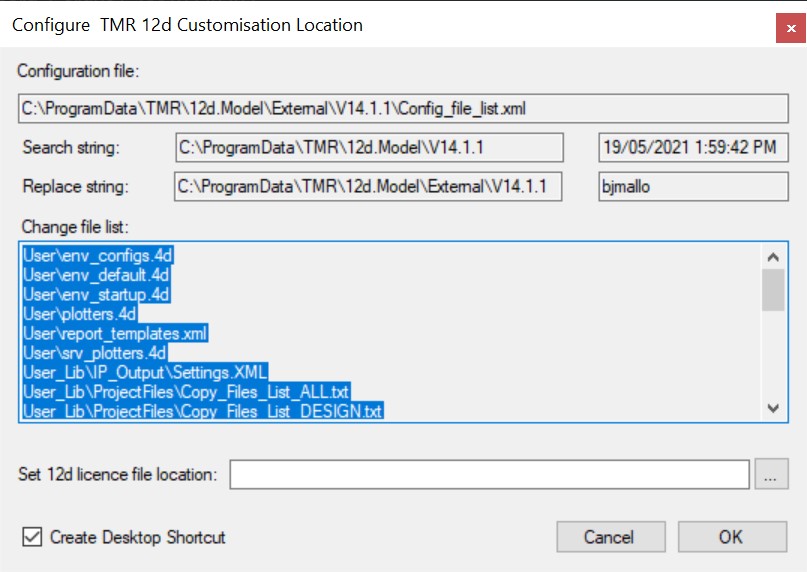
Task: Close the Configure TMR 12d Customisation dialog
Action: [x=791, y=28]
